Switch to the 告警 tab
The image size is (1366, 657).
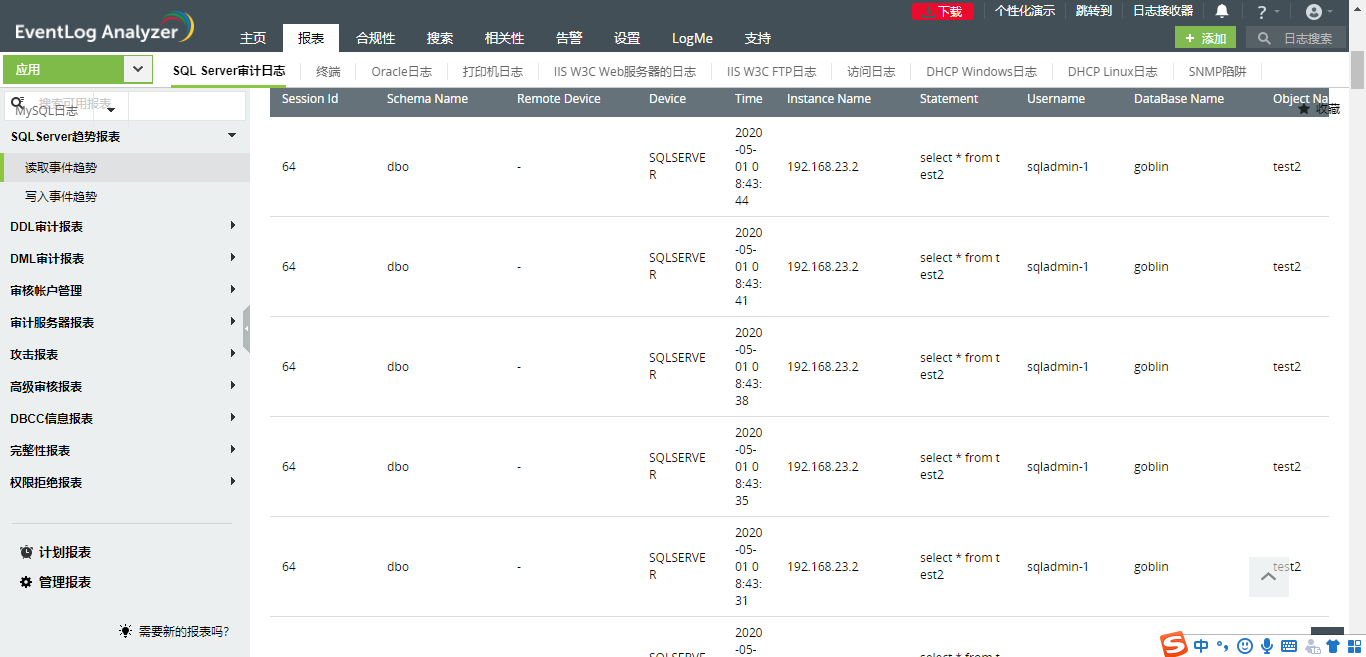click(569, 39)
